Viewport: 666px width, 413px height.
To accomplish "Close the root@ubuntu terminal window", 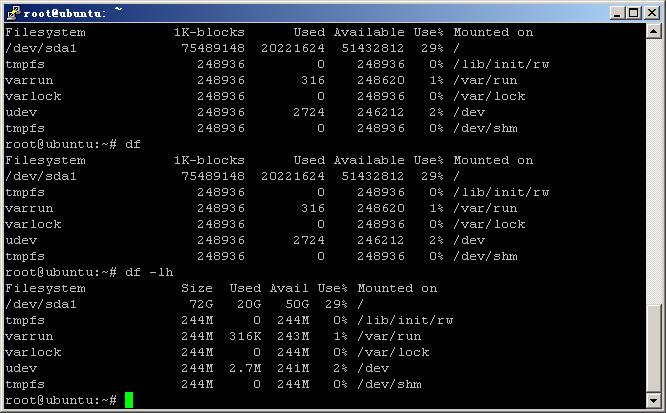I will (x=652, y=13).
